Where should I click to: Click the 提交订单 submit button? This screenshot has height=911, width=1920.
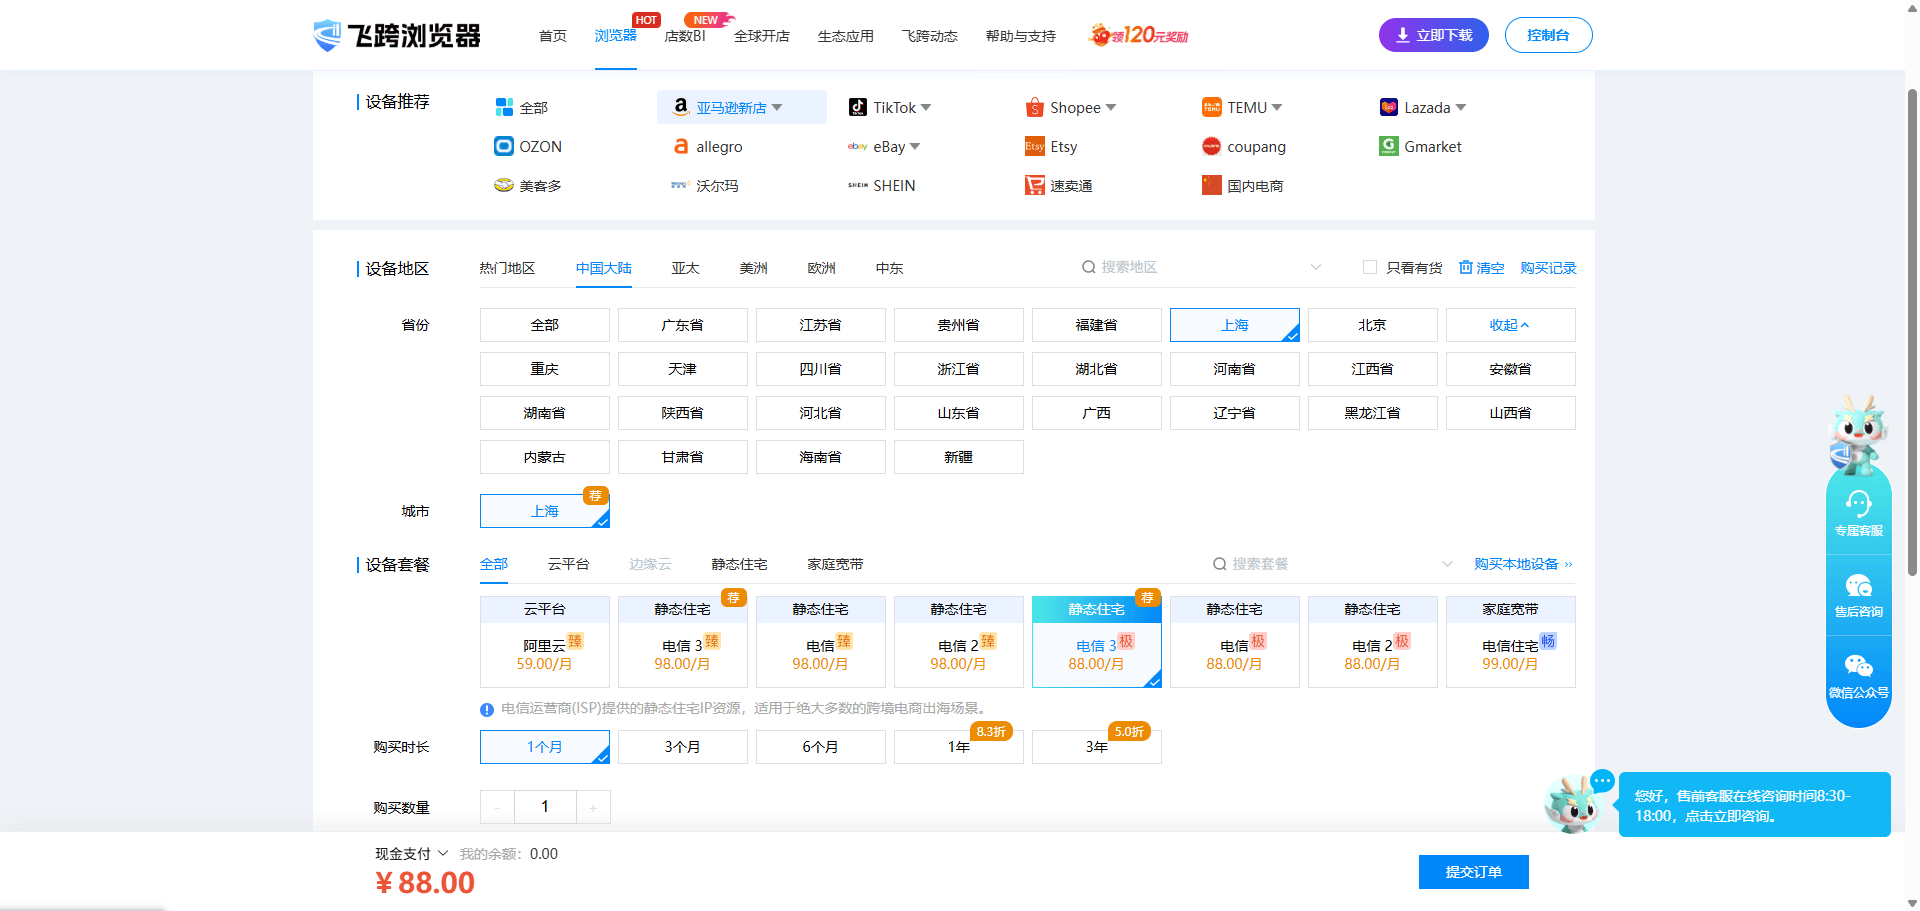1473,872
